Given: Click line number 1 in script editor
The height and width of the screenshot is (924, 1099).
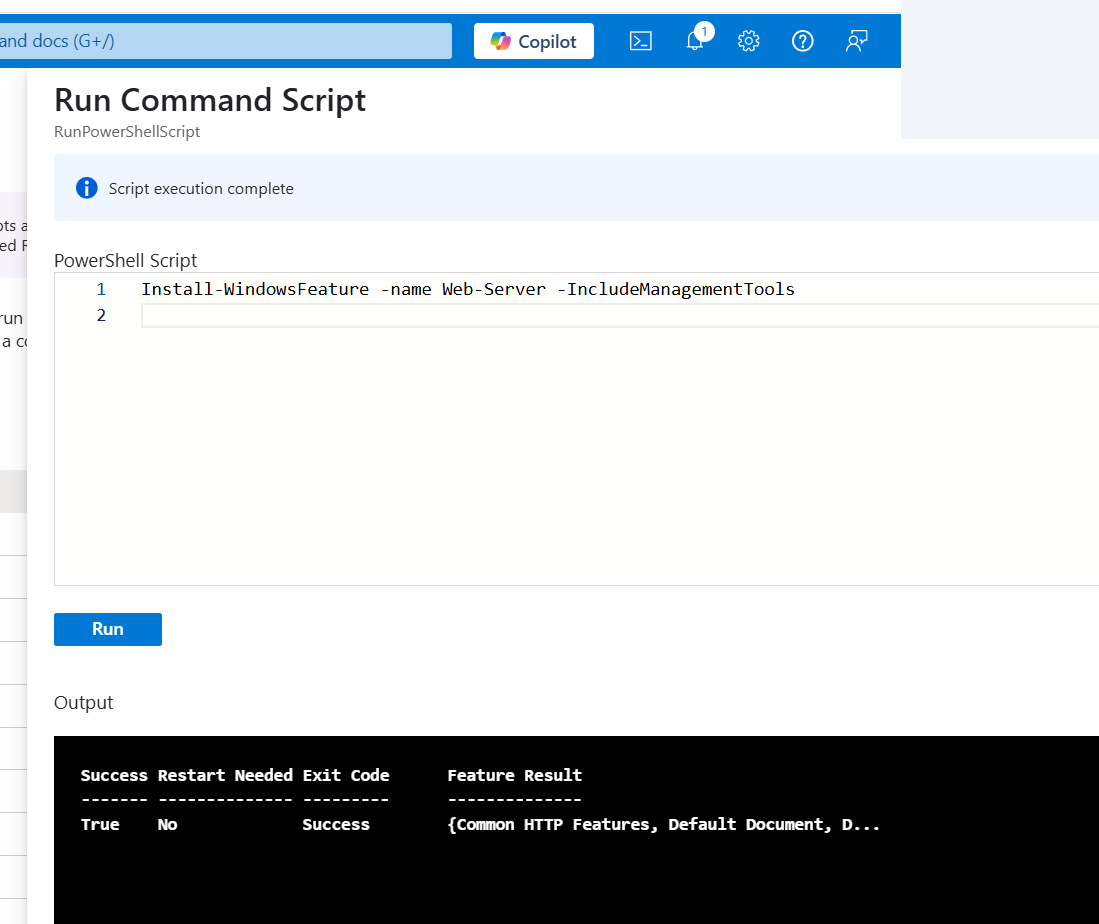Looking at the screenshot, I should [x=101, y=289].
